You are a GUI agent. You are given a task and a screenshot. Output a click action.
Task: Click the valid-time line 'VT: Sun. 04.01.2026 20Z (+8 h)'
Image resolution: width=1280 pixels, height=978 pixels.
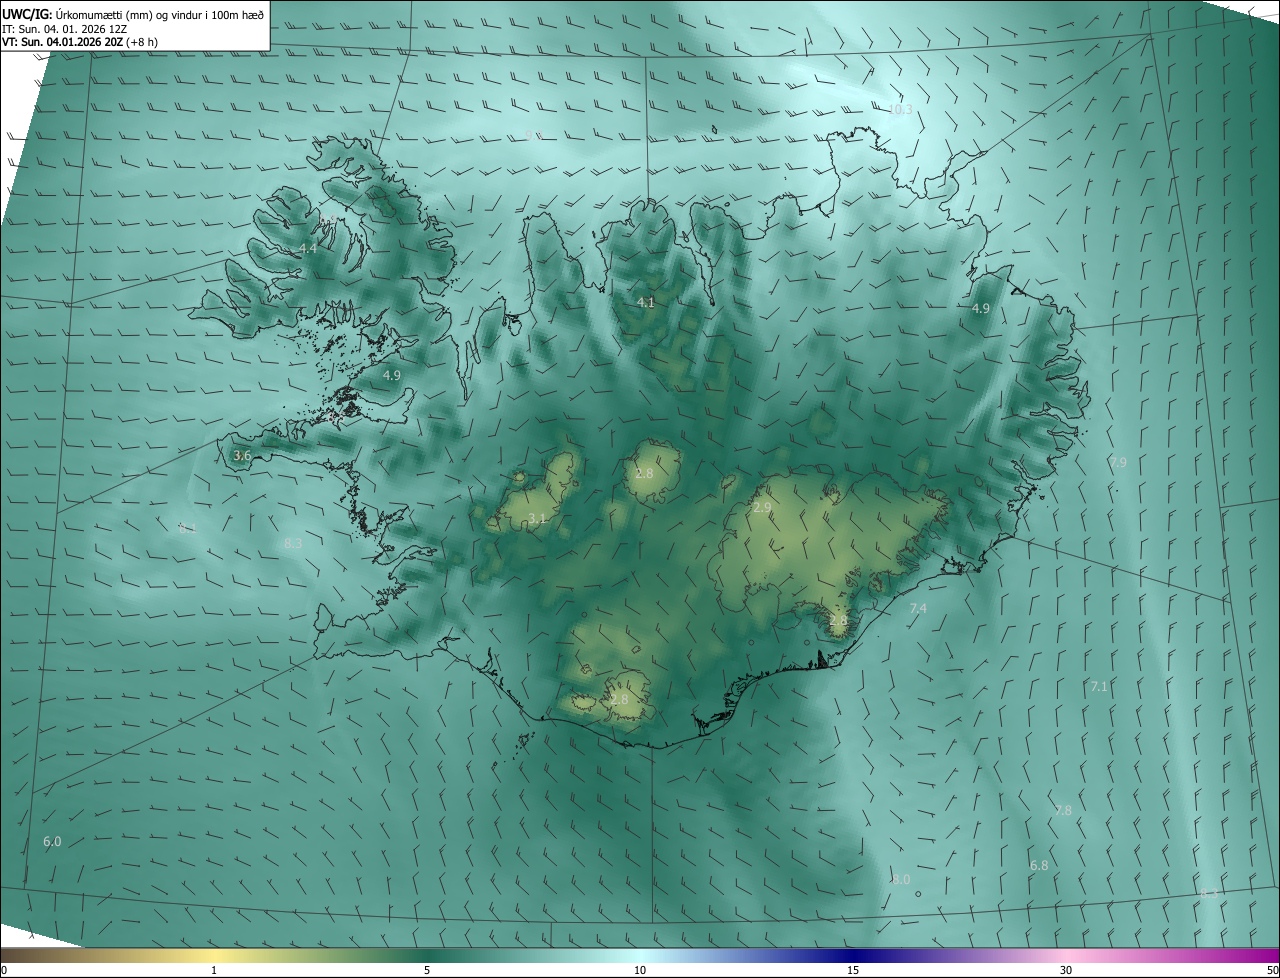[x=80, y=42]
